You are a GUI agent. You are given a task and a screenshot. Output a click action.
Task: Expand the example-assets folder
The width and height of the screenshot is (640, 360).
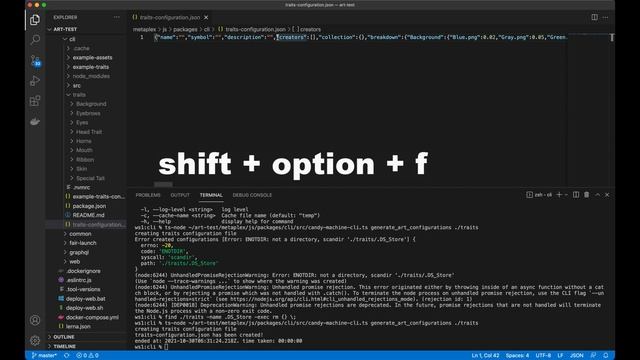86,58
